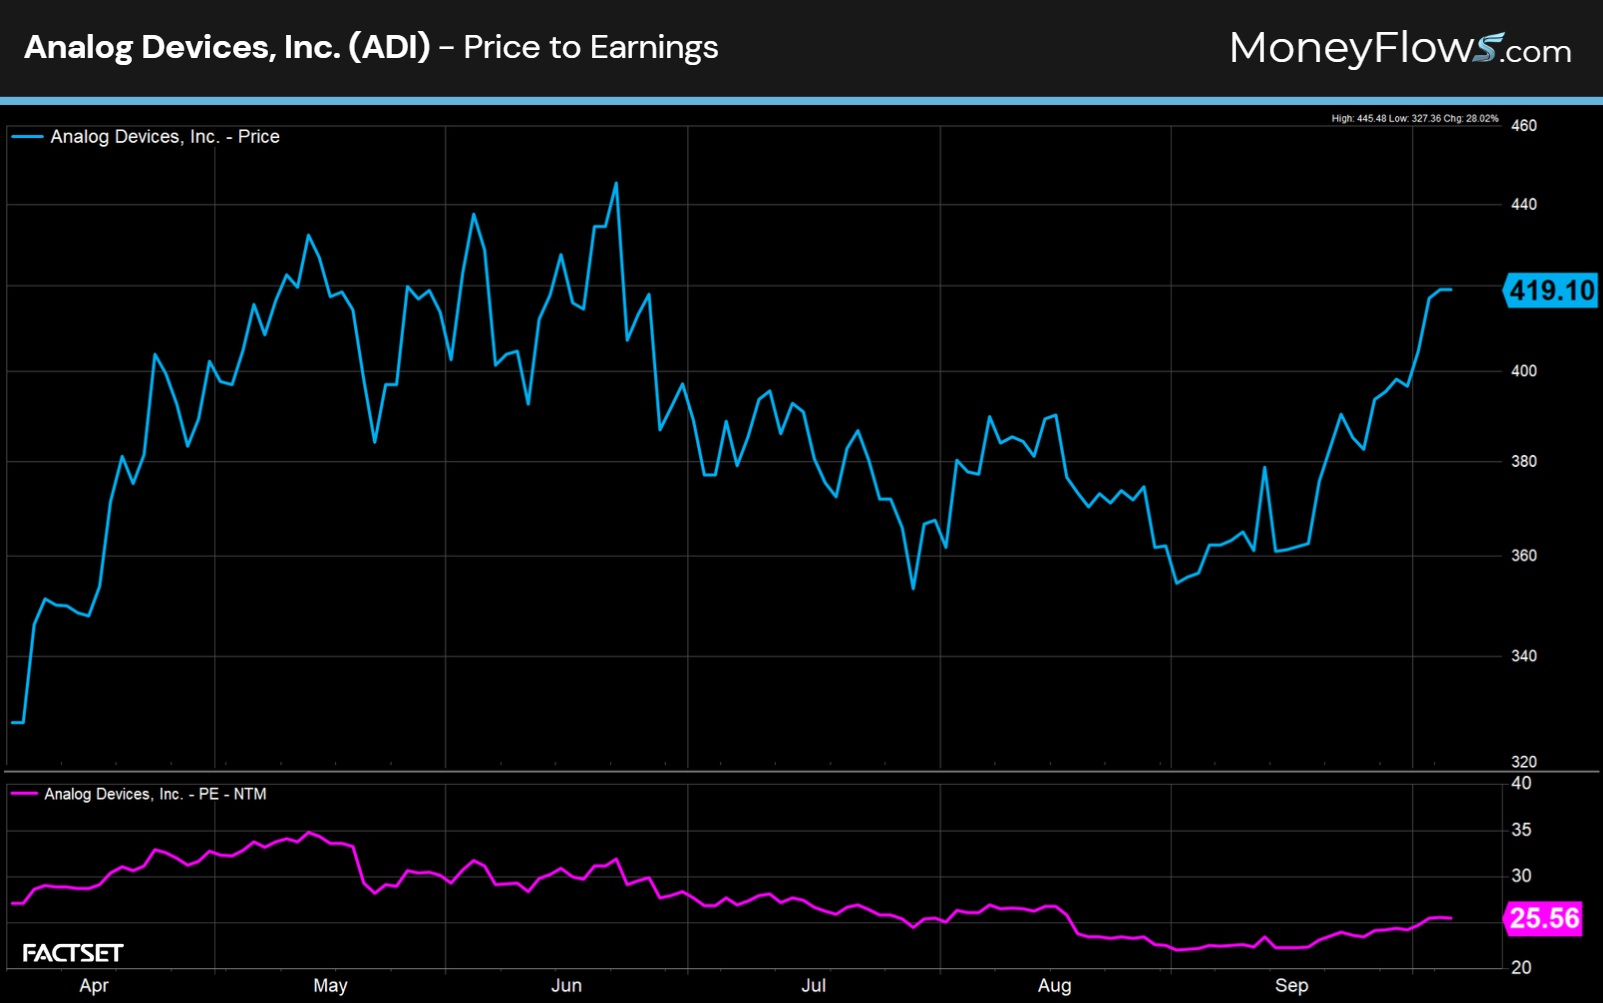Click the MoneyFlows.com logo
1603x1003 pixels.
(1400, 48)
